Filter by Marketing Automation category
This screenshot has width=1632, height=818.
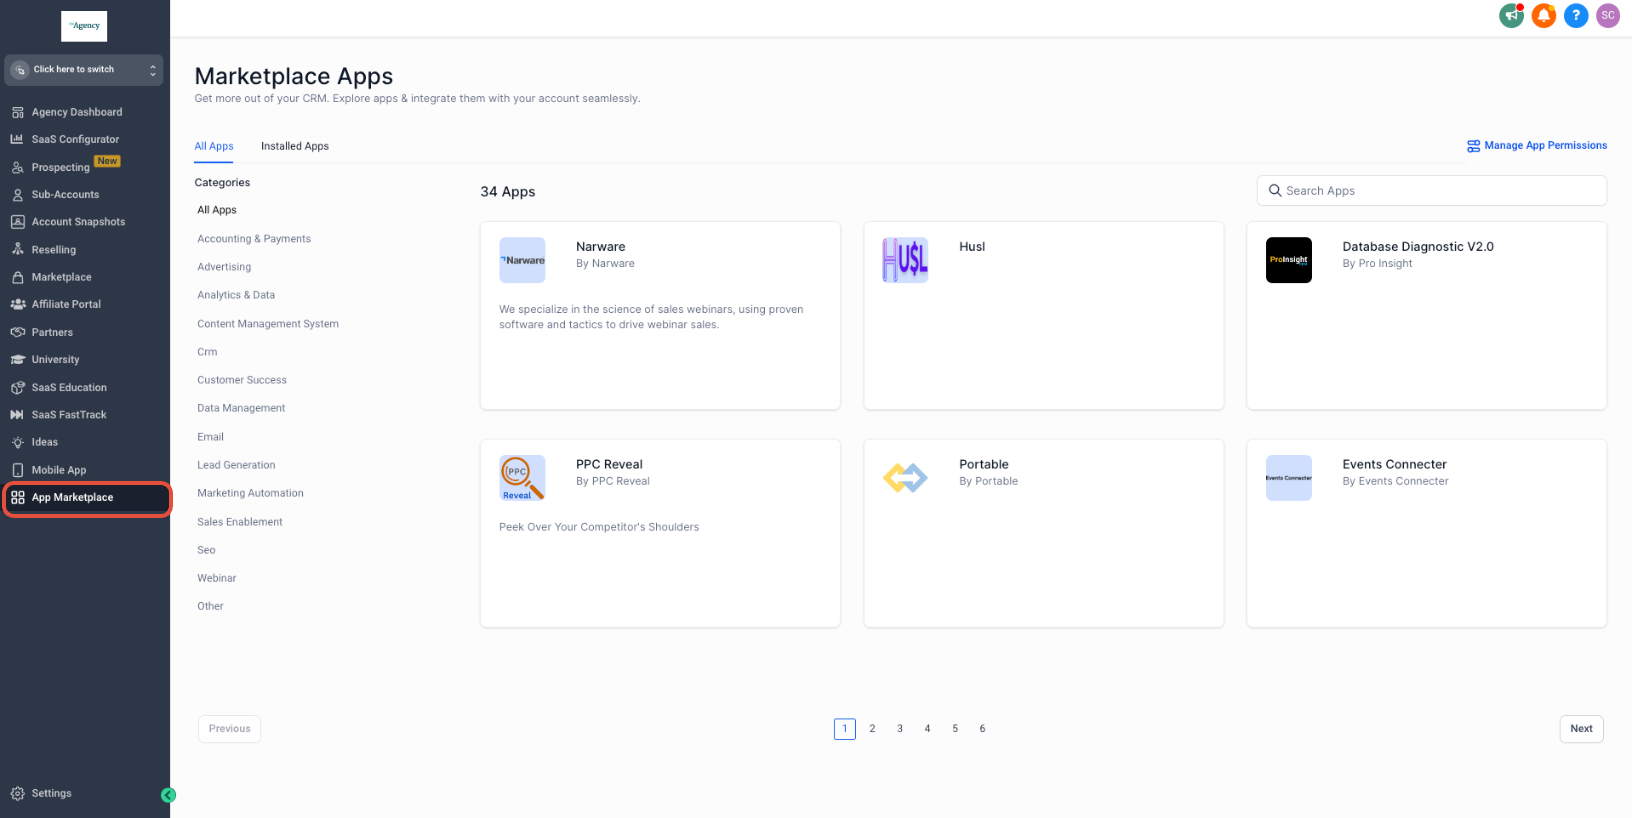coord(250,493)
